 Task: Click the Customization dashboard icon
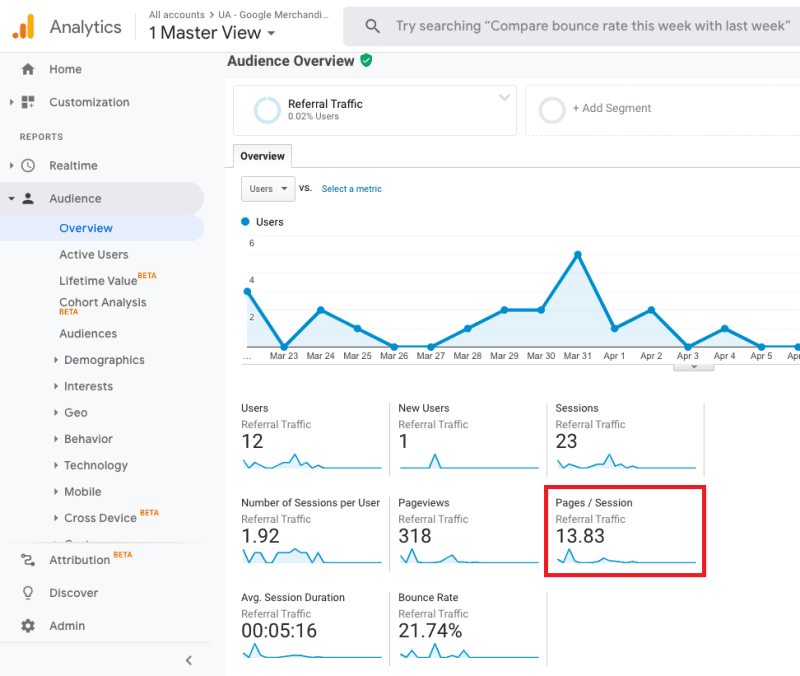point(28,102)
